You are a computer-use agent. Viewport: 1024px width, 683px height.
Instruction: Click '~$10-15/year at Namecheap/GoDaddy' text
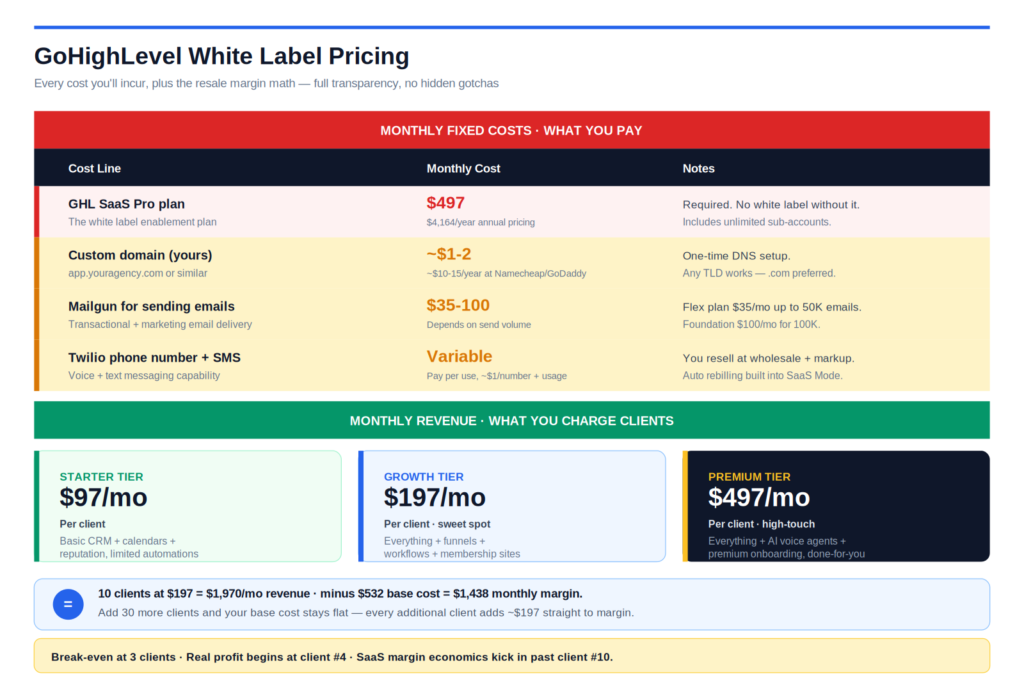click(x=506, y=274)
